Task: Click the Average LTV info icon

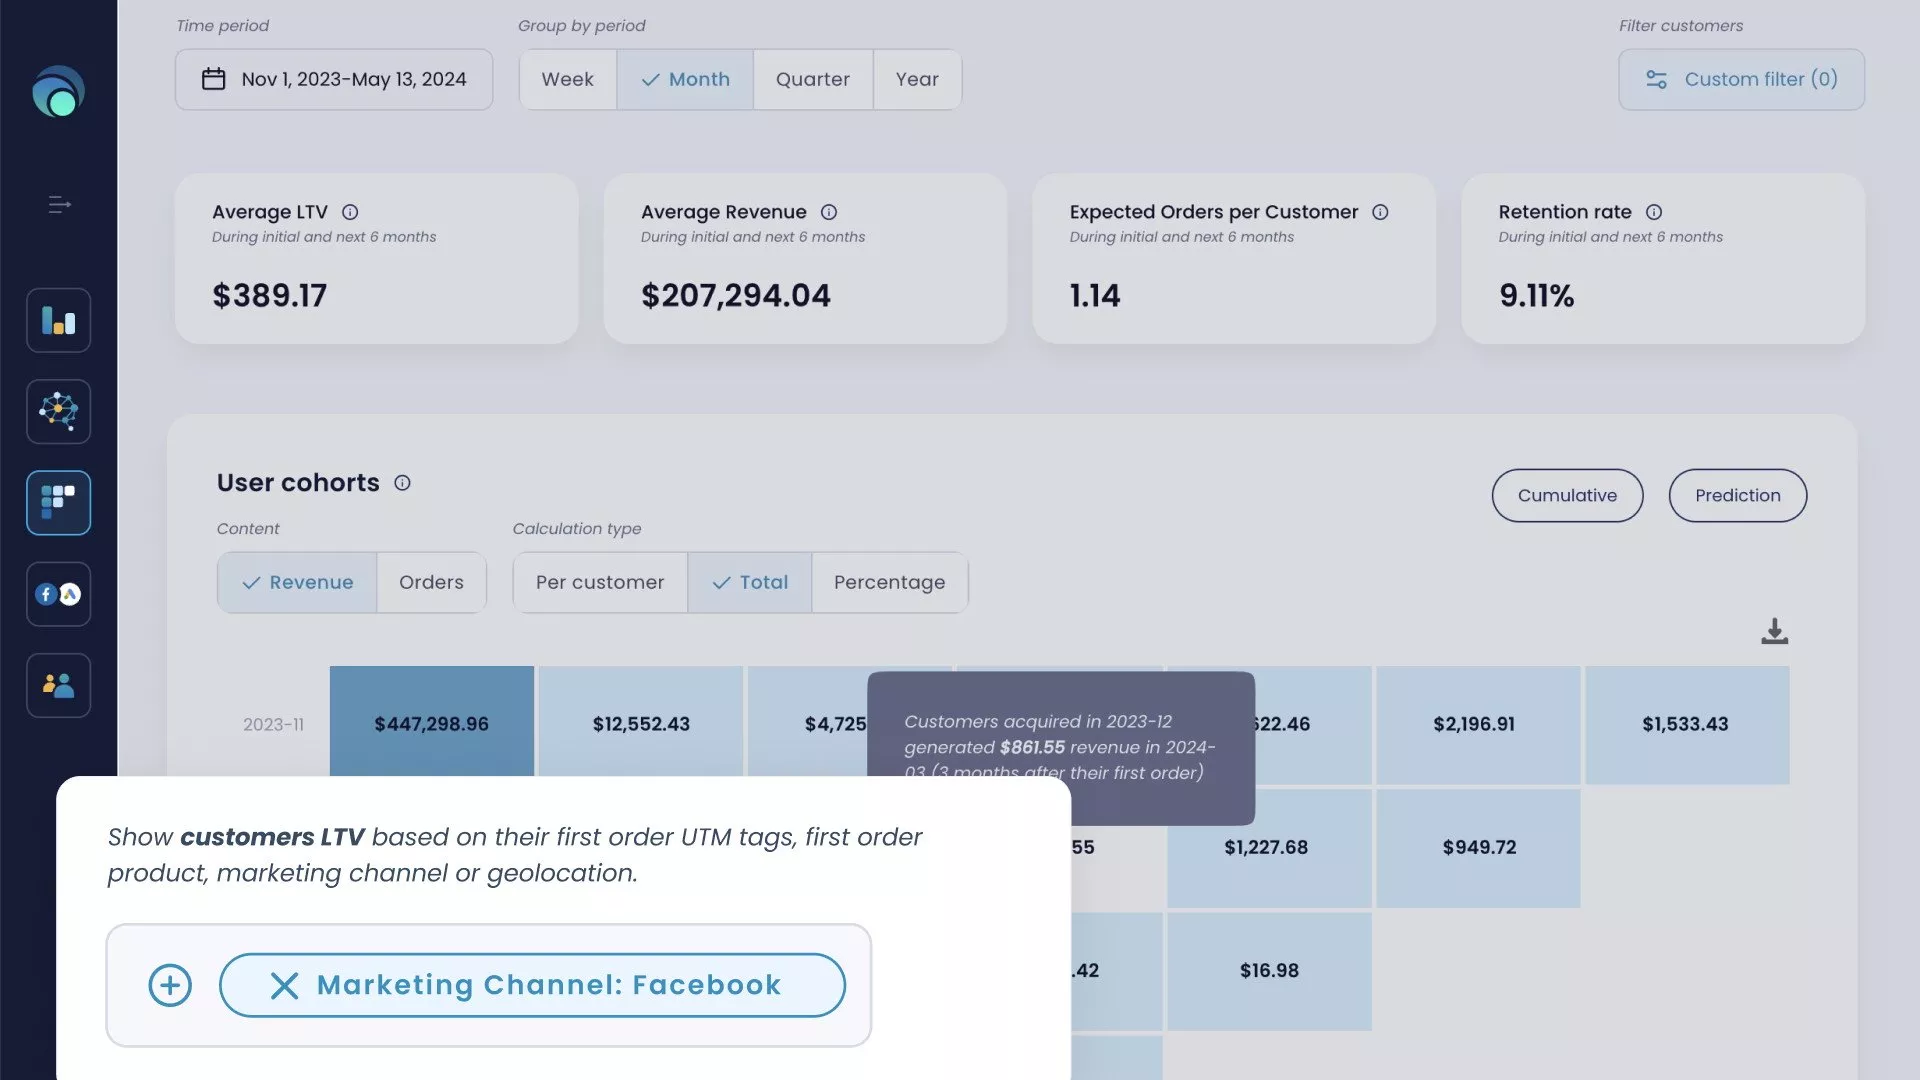Action: [x=350, y=212]
